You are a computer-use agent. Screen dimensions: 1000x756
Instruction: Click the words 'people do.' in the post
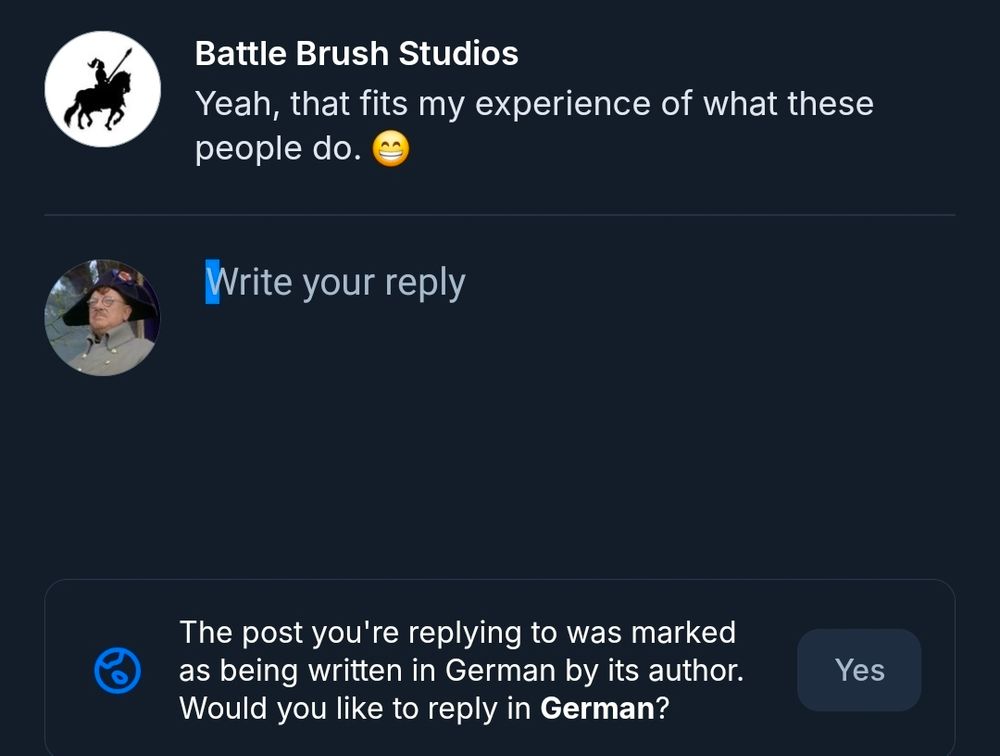pyautogui.click(x=277, y=149)
